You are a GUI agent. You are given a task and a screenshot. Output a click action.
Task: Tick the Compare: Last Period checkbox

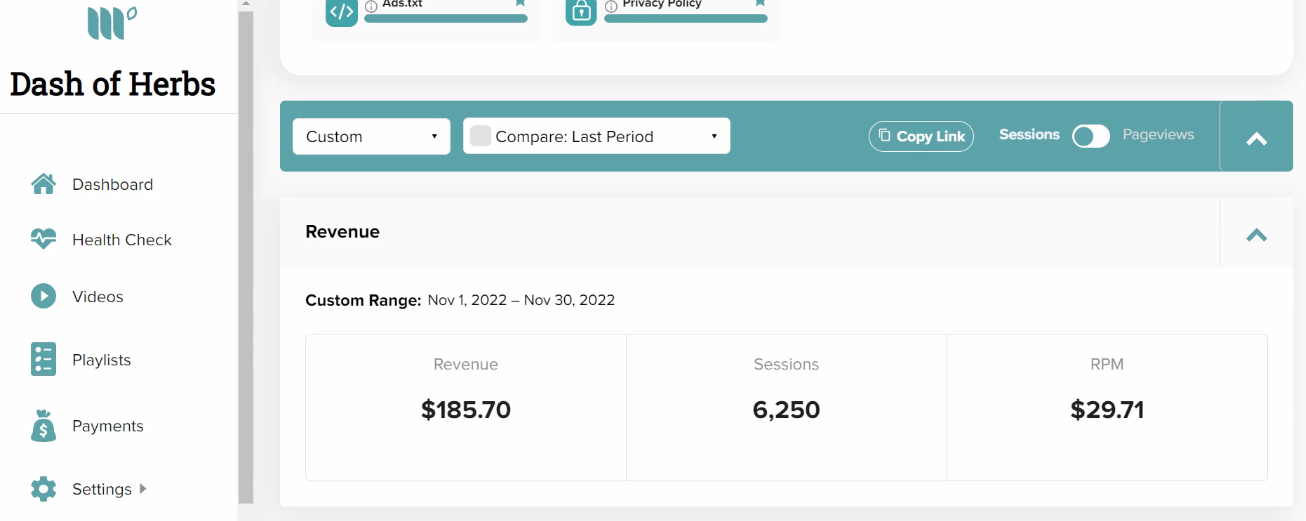point(480,136)
